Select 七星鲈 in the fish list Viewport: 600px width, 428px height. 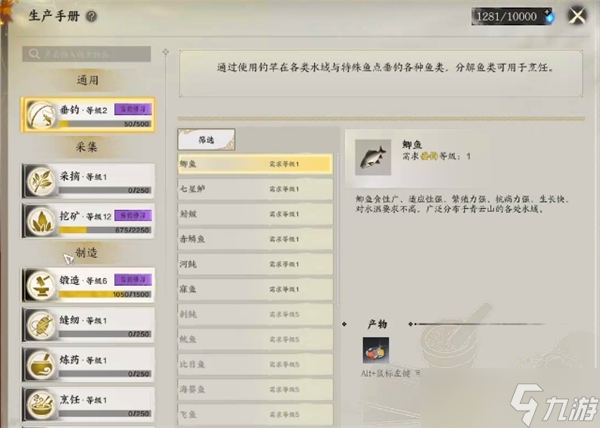[x=255, y=189]
